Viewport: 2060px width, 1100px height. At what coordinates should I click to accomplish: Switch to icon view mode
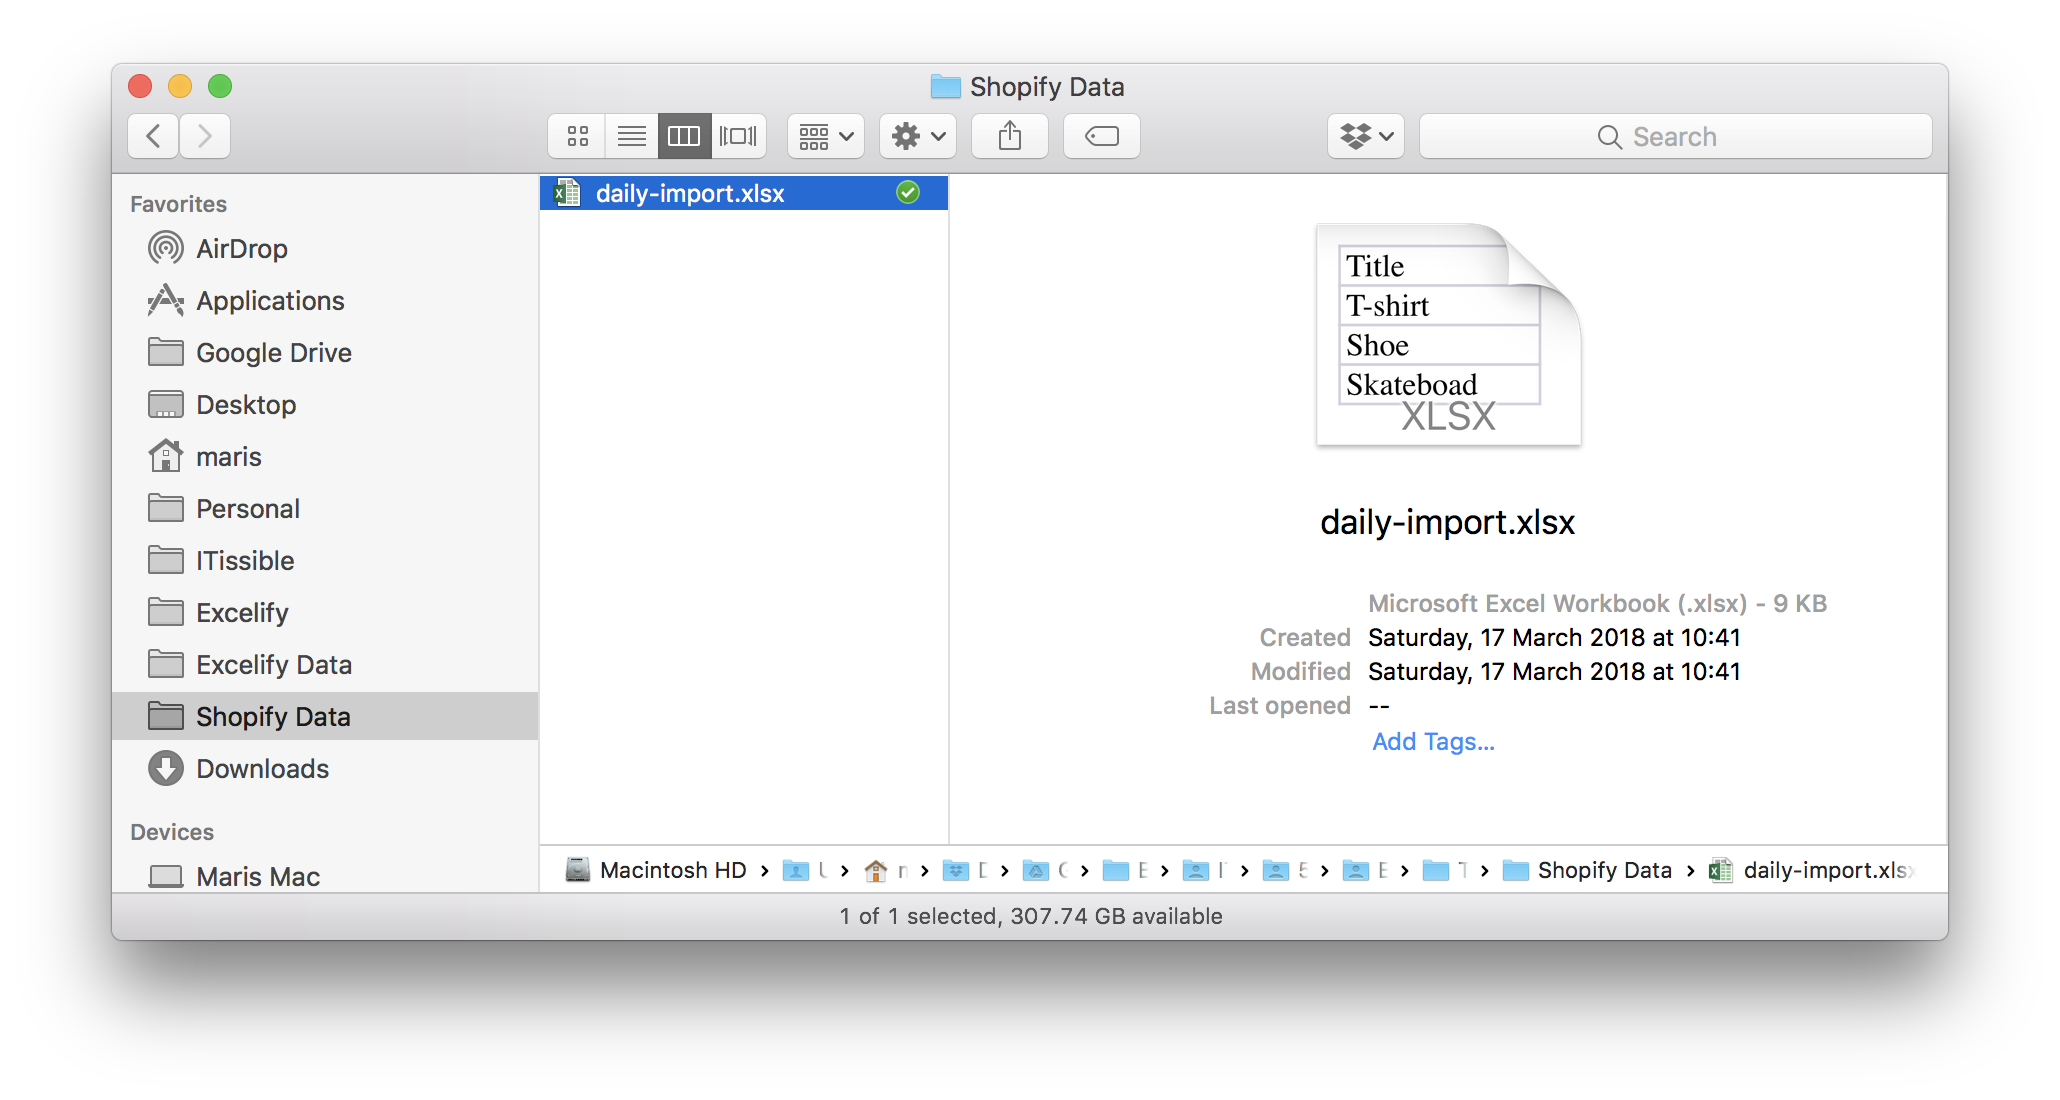[577, 136]
